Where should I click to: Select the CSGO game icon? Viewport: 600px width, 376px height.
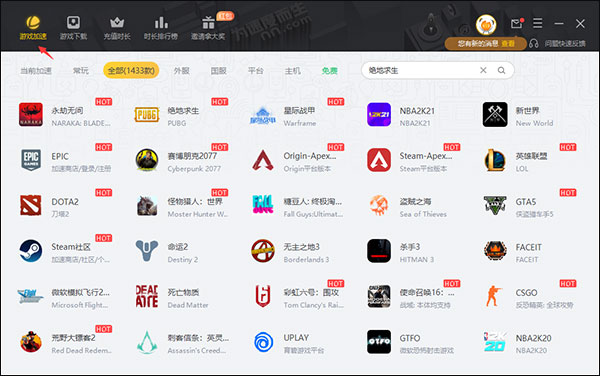(494, 296)
